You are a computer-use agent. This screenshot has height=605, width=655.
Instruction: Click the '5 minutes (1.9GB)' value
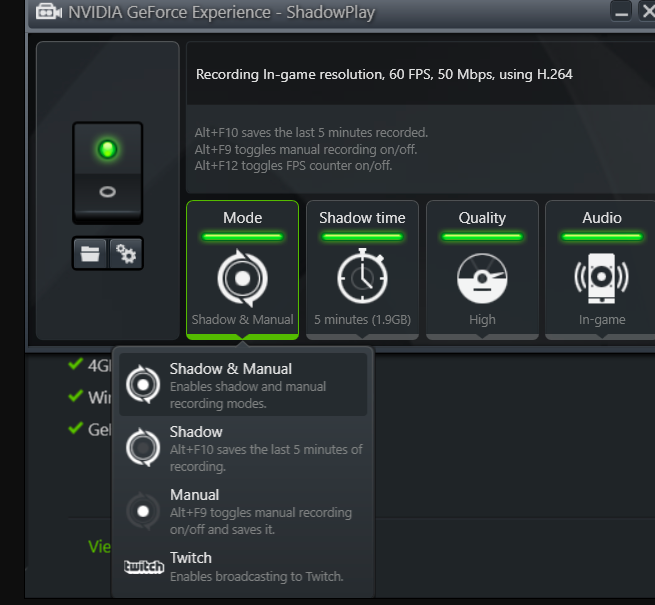tap(362, 320)
